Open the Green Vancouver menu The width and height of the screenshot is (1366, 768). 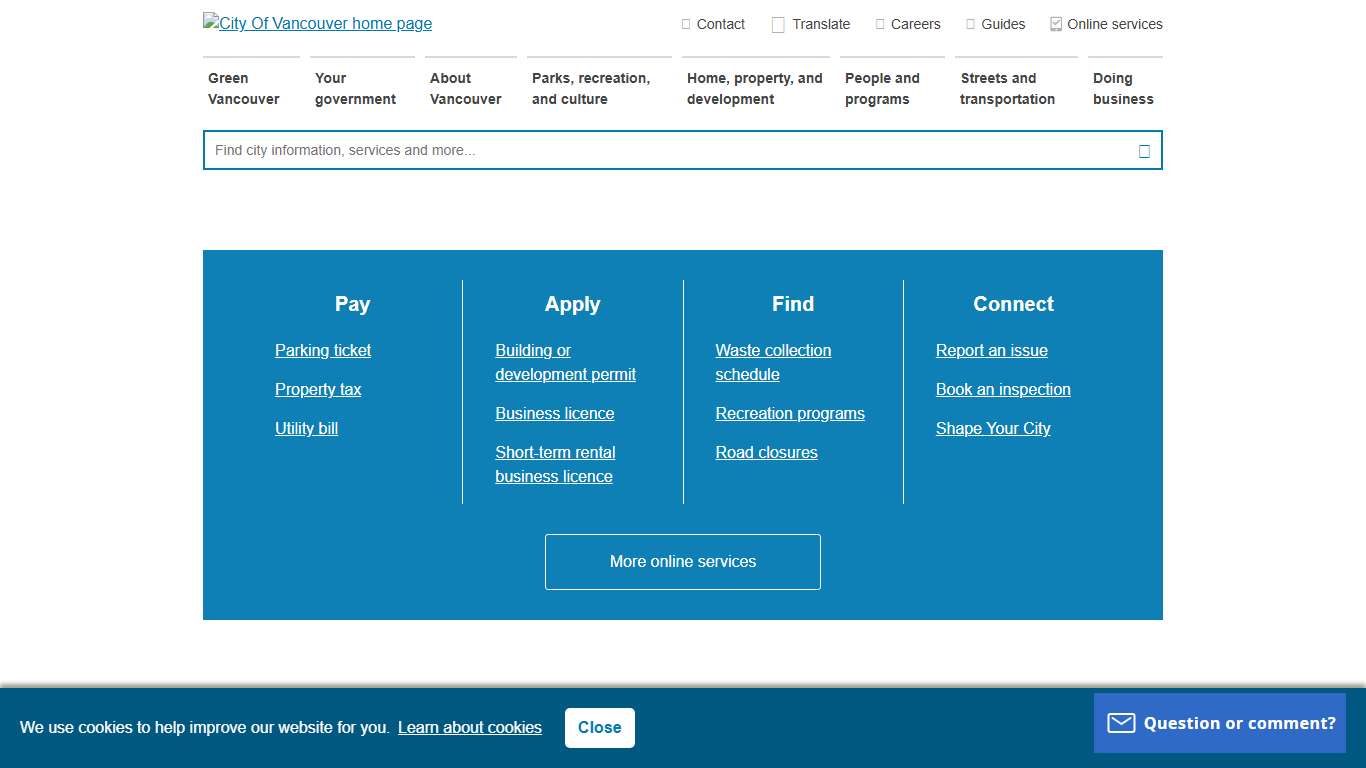coord(244,88)
